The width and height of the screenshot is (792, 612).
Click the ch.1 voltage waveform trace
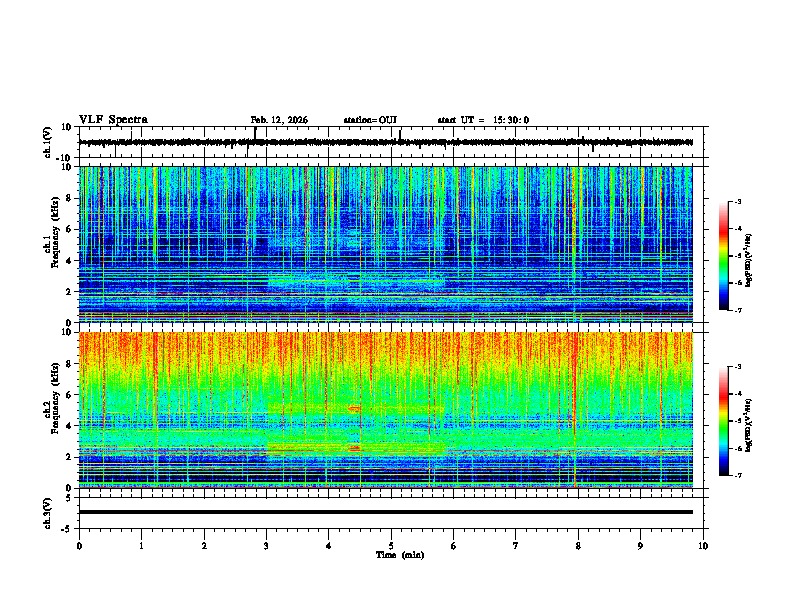385,142
